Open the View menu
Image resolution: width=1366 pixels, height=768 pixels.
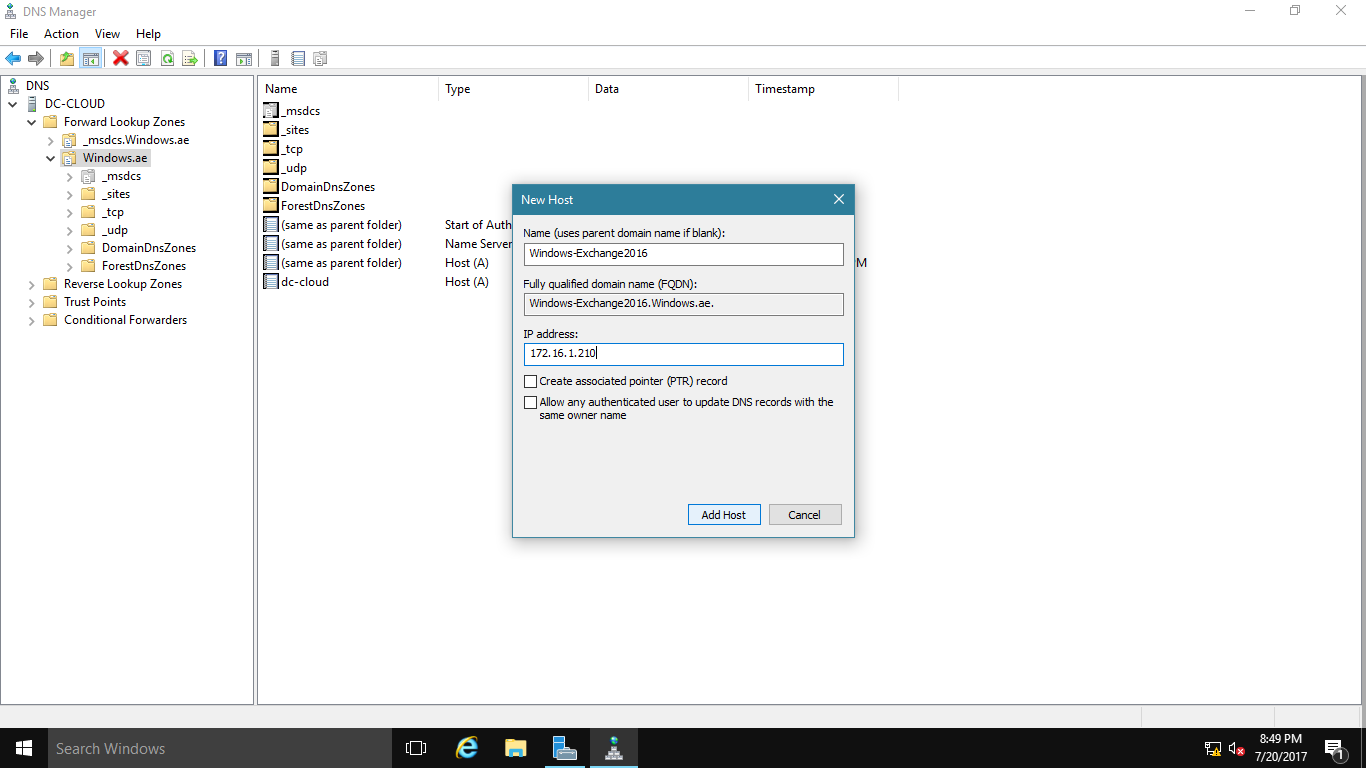tap(107, 34)
